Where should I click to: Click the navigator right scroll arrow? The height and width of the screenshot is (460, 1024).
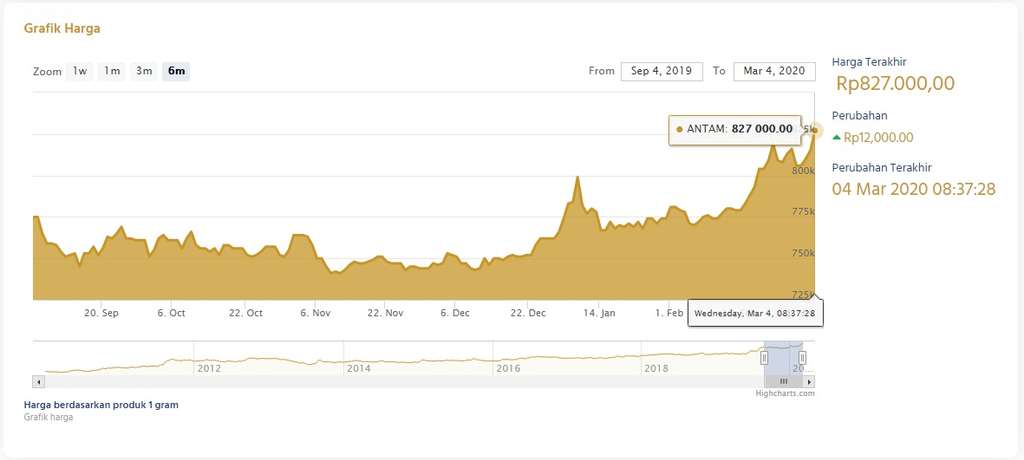pos(808,382)
